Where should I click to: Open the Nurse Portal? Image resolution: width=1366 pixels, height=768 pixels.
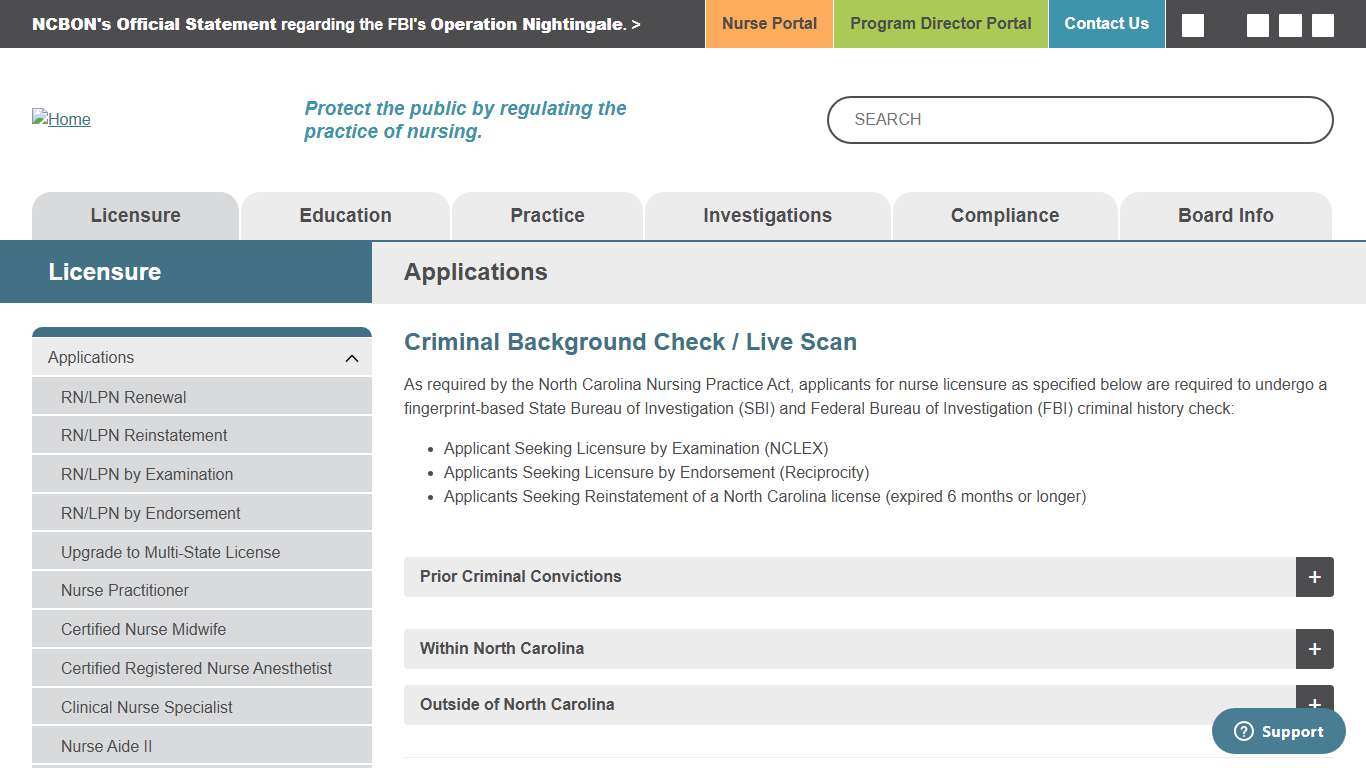click(769, 23)
